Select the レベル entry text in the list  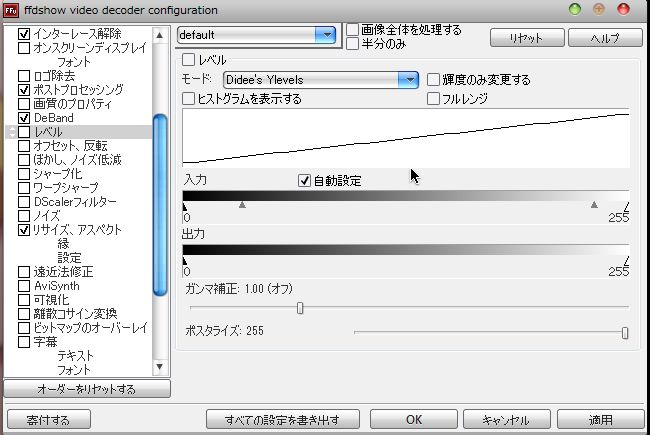coord(48,132)
